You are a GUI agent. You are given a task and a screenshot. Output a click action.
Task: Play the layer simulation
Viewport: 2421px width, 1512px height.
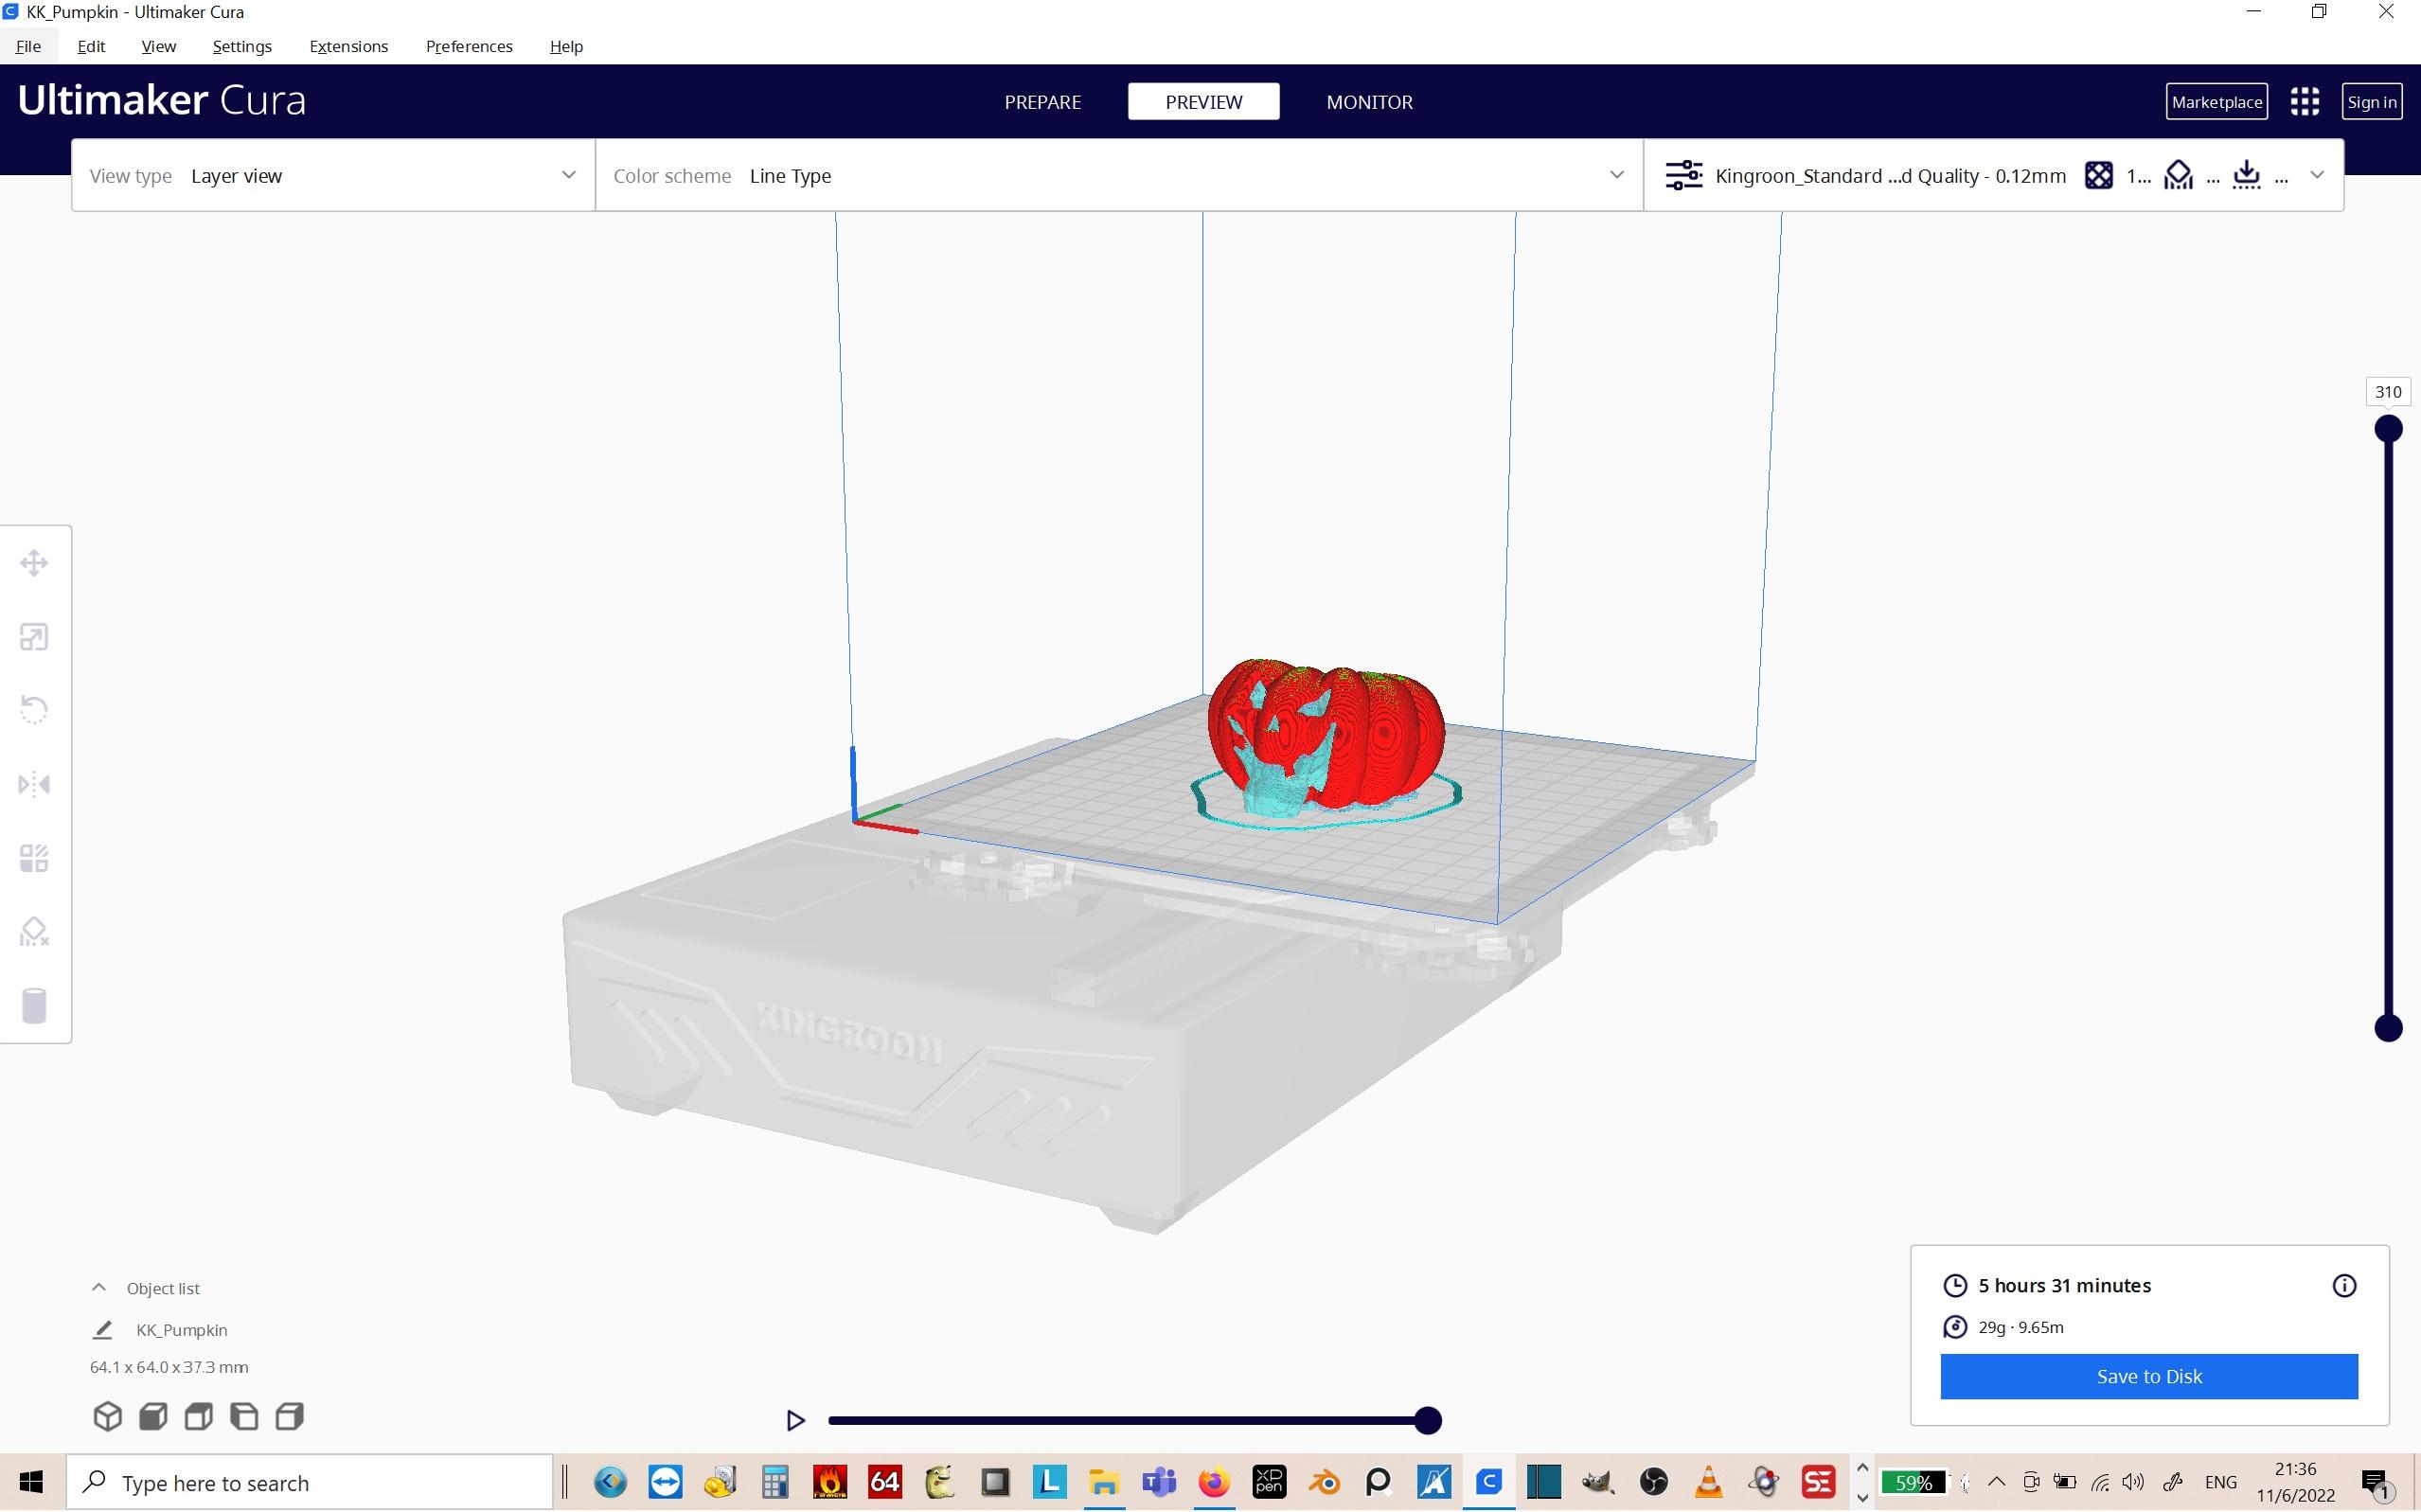(x=795, y=1420)
